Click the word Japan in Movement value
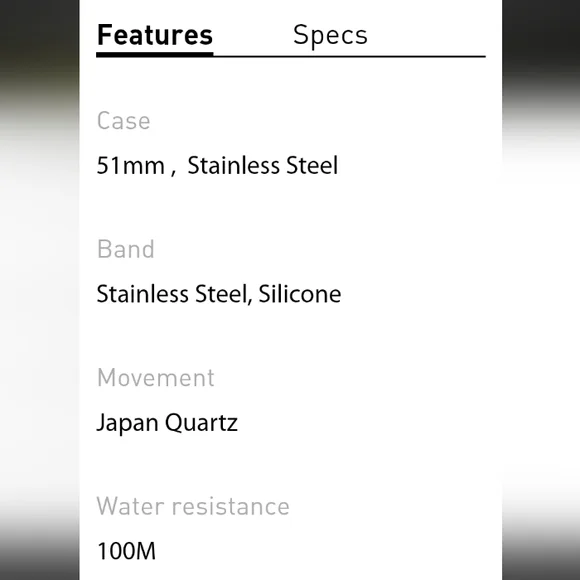The height and width of the screenshot is (580, 580). tap(128, 423)
